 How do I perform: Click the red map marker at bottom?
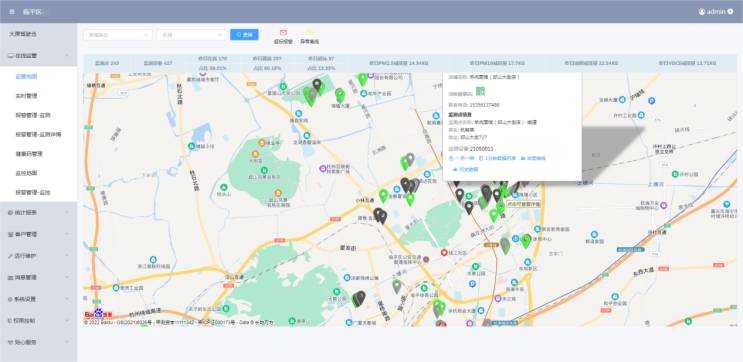pyautogui.click(x=441, y=324)
